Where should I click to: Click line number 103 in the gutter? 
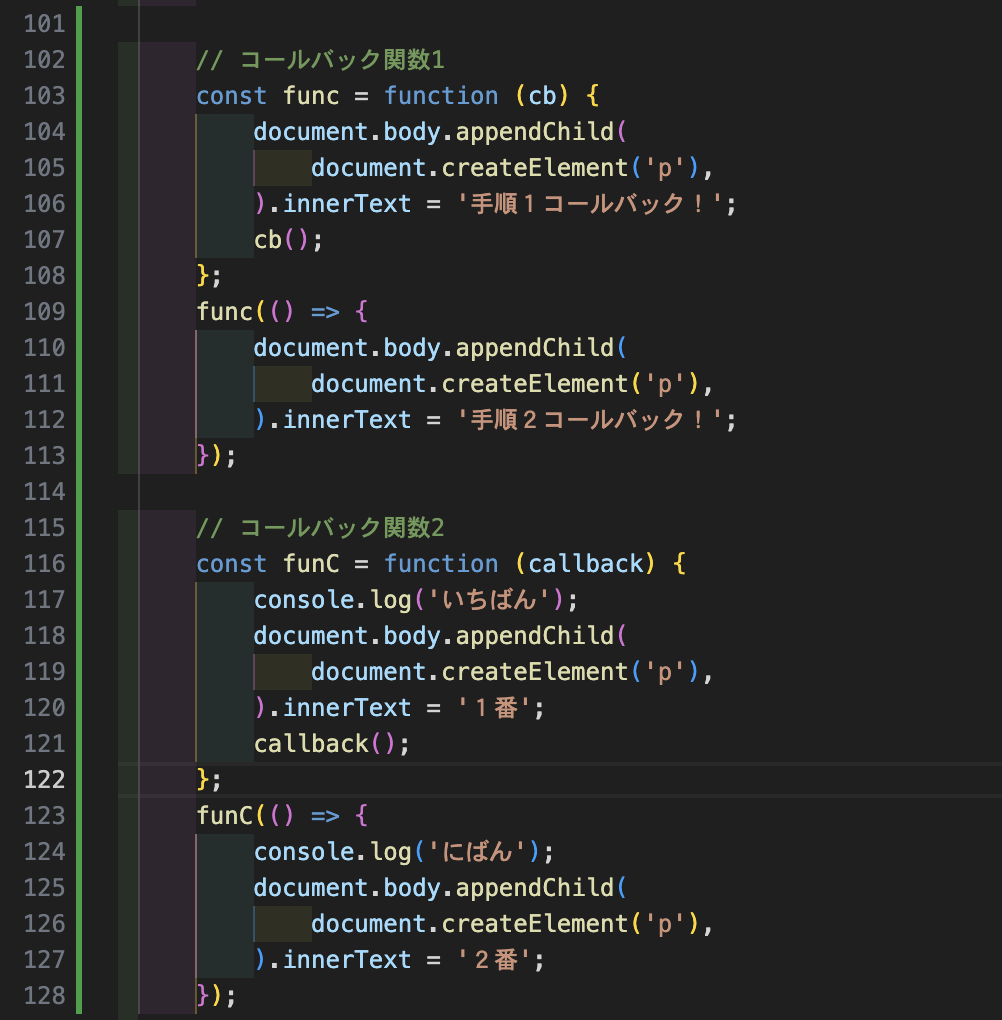pyautogui.click(x=45, y=96)
